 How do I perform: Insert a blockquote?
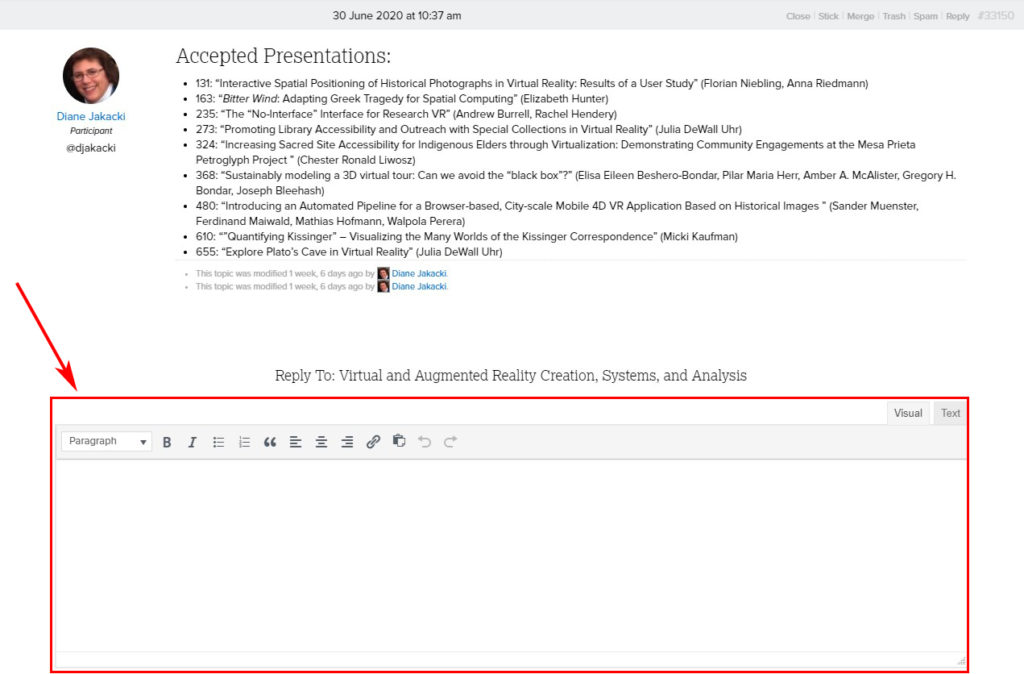point(270,441)
